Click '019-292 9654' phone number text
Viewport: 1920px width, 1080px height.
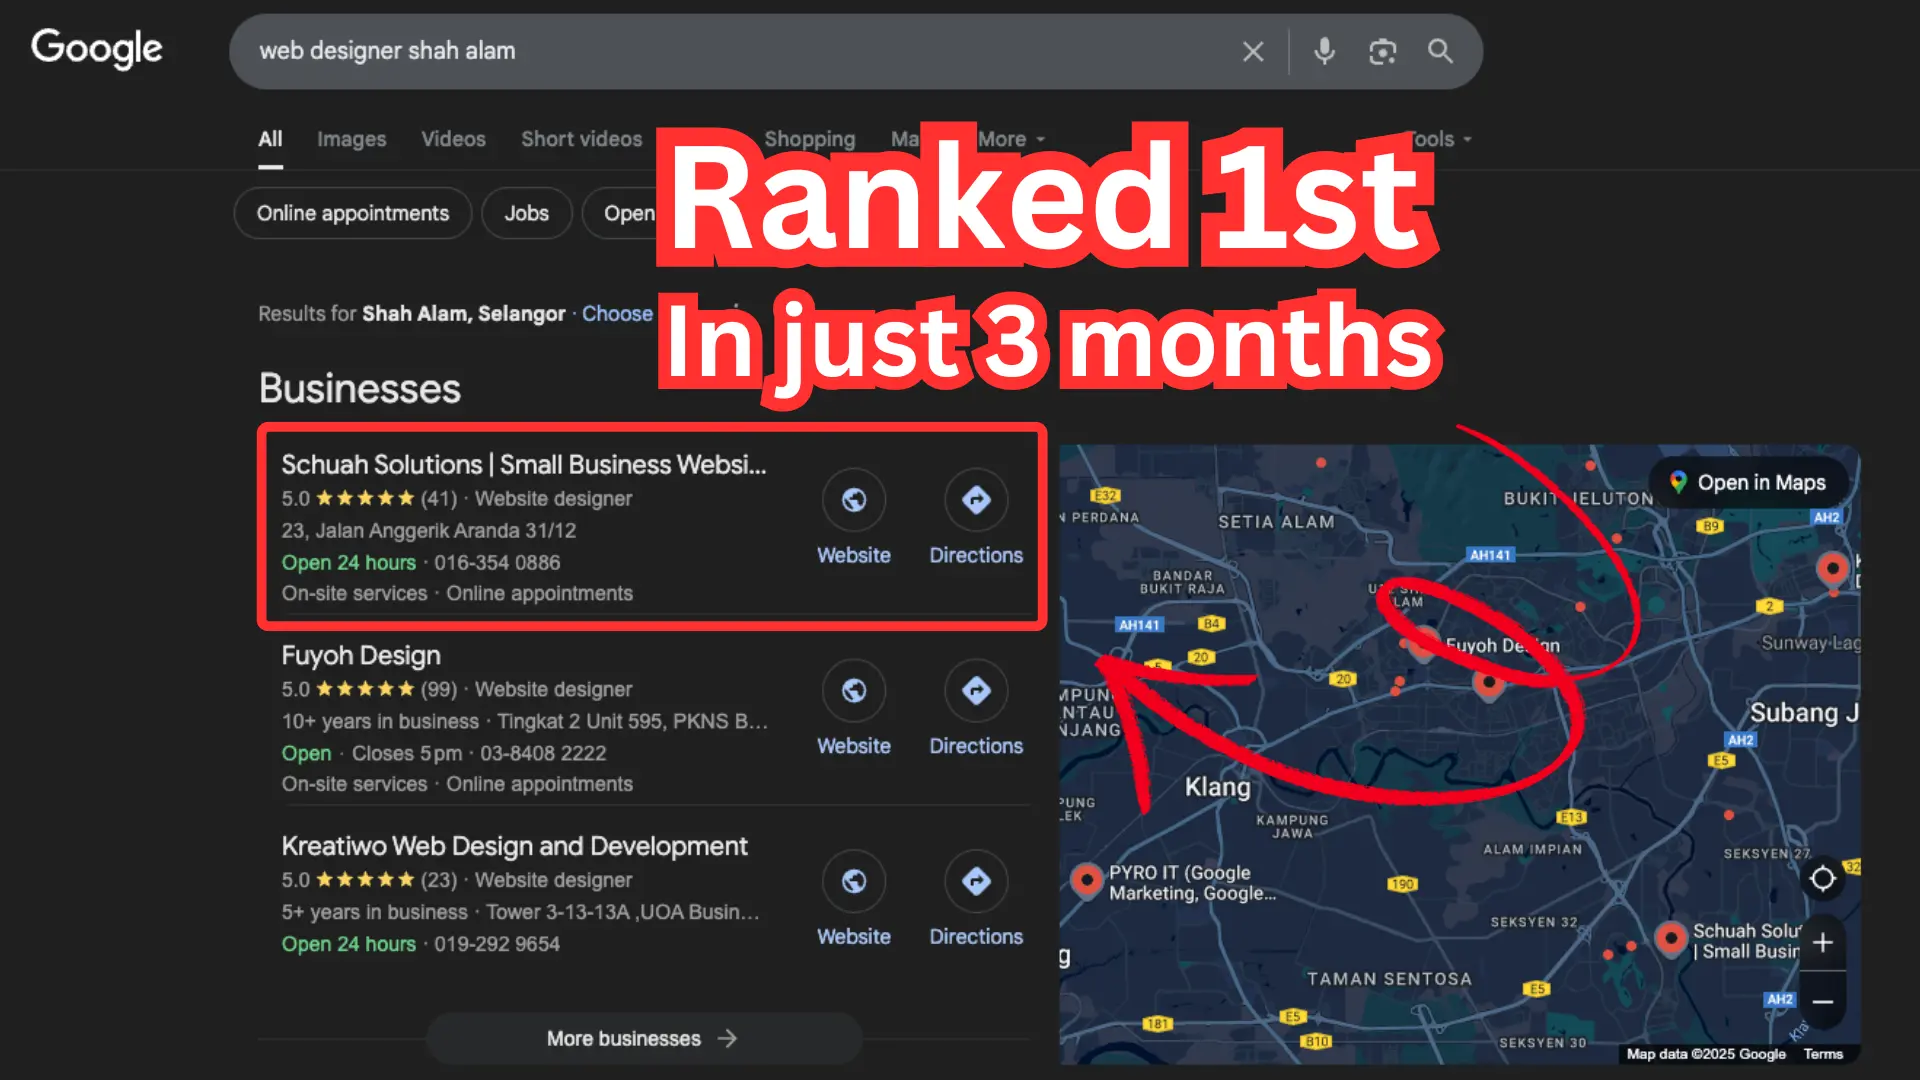tap(497, 945)
